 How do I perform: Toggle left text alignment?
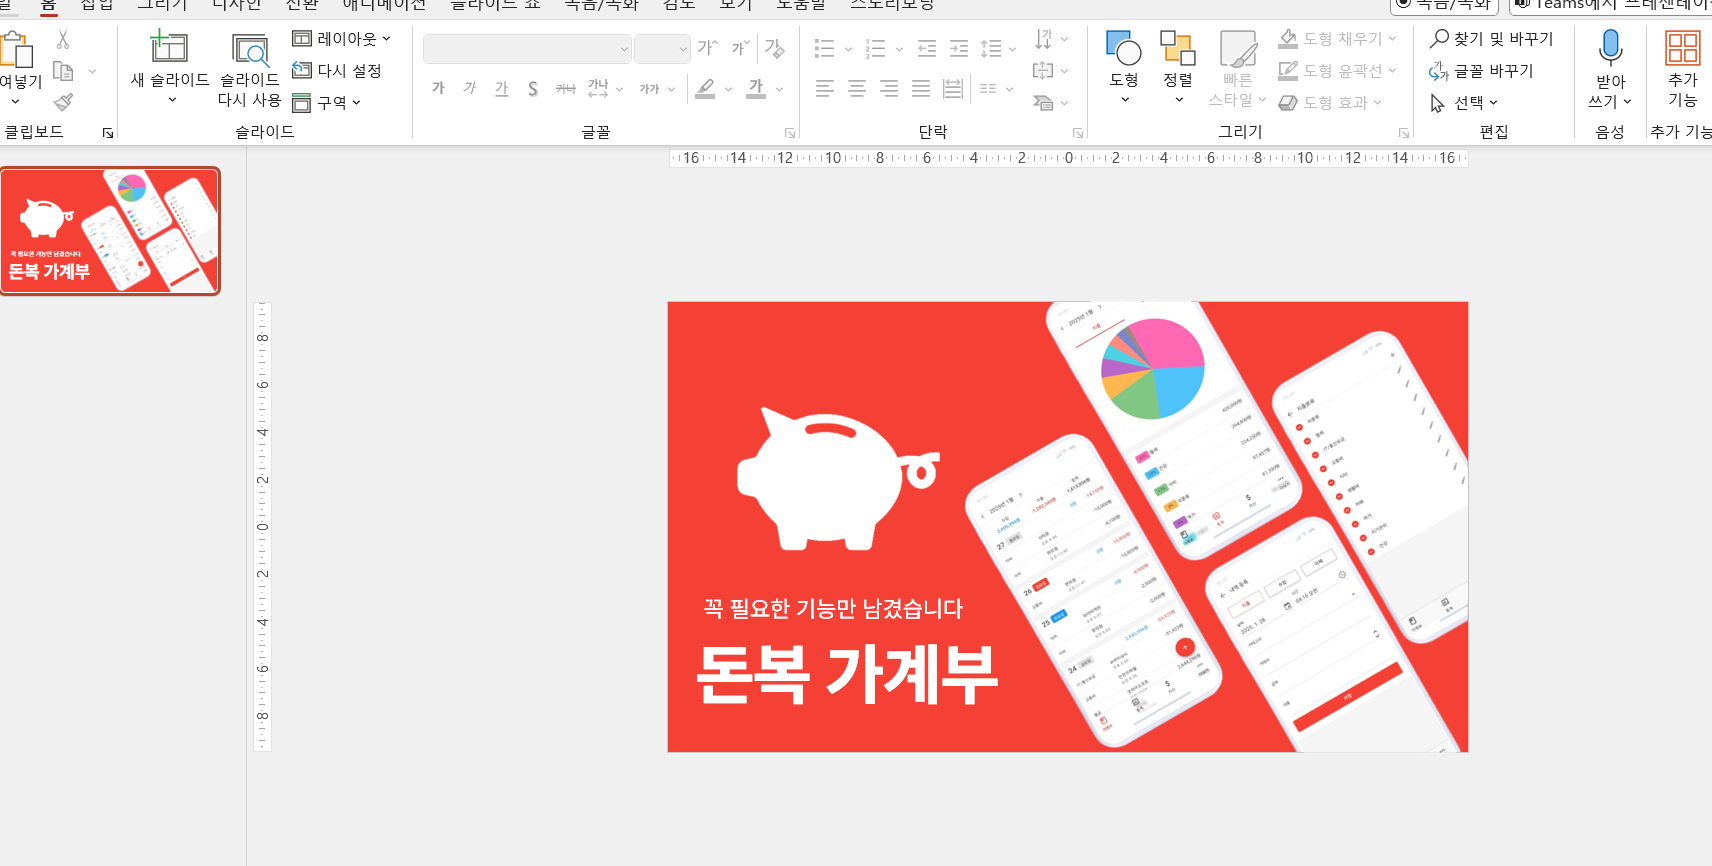point(825,89)
